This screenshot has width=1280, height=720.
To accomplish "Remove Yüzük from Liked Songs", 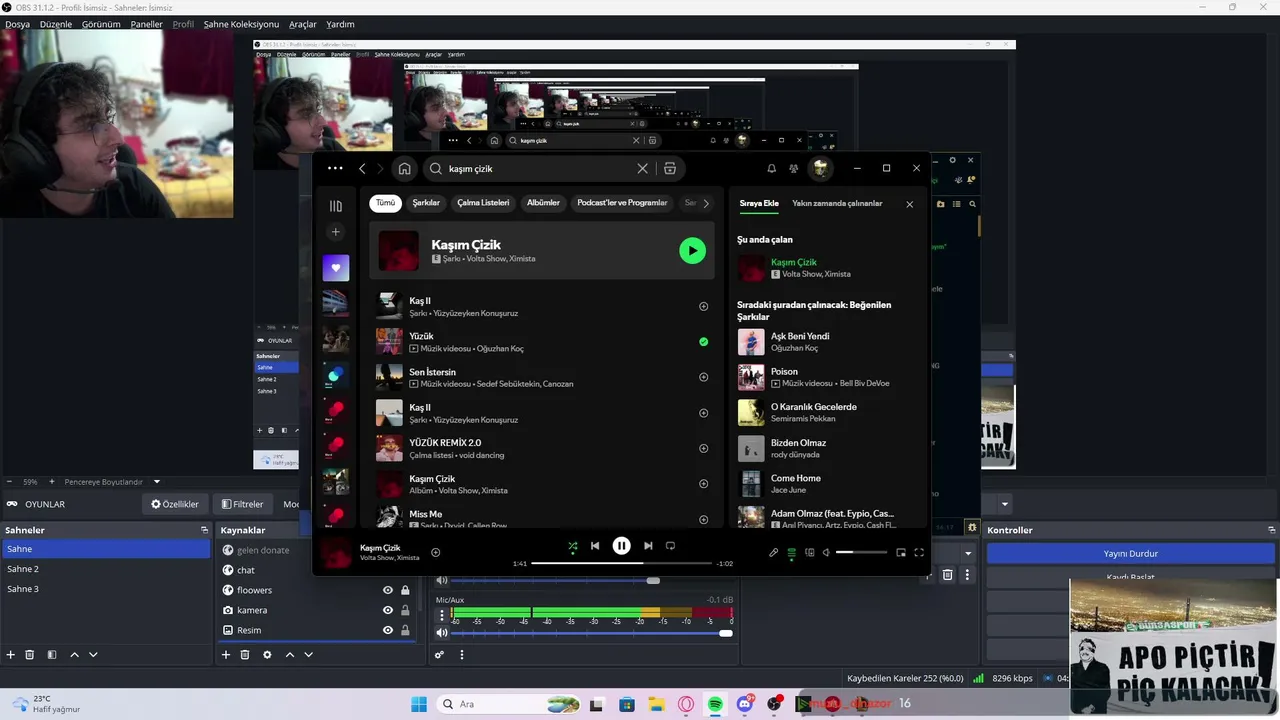I will 703,342.
